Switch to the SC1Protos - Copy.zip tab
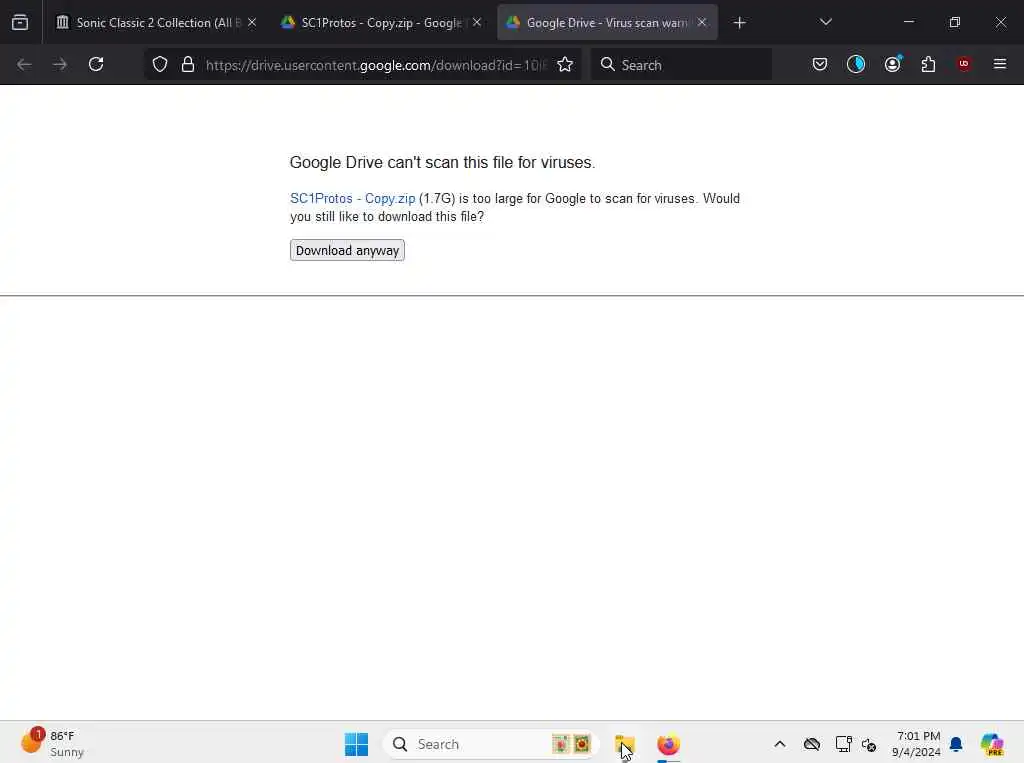The height and width of the screenshot is (763, 1024). click(381, 22)
